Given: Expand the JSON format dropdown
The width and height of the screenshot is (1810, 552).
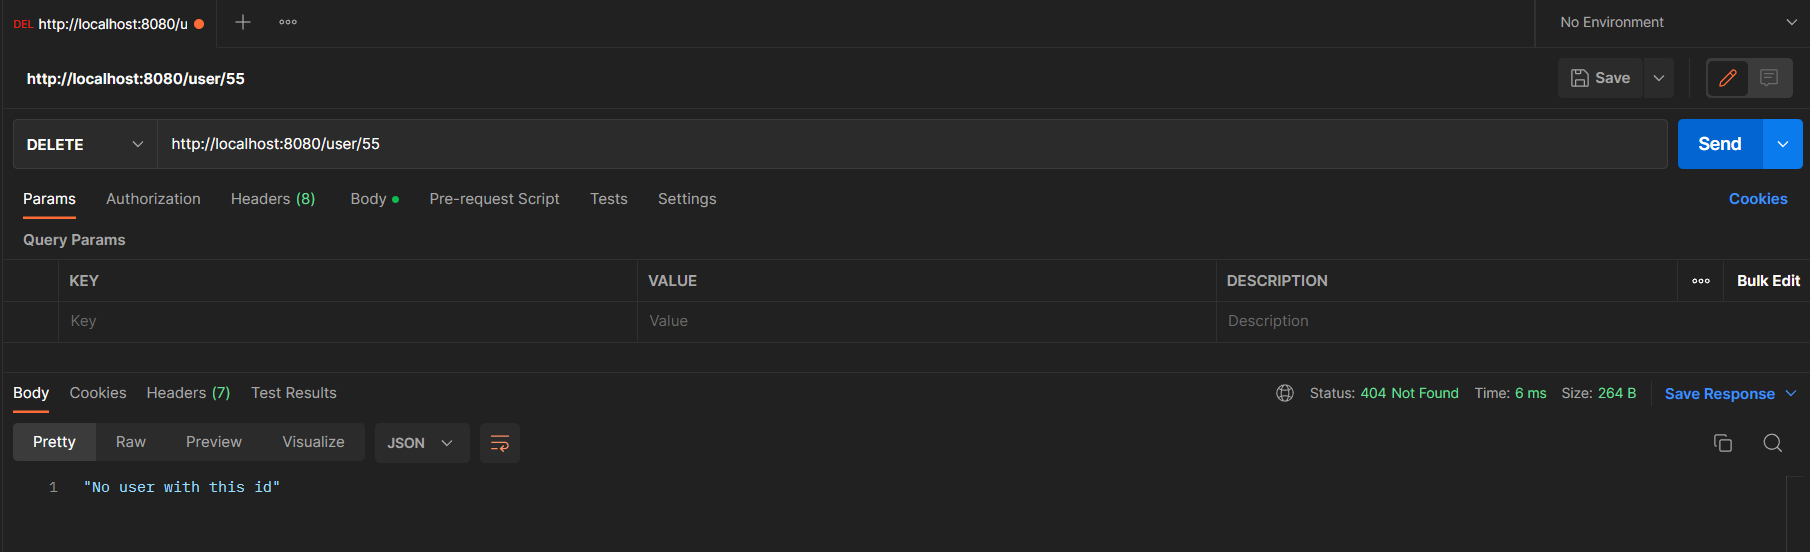Looking at the screenshot, I should pos(421,443).
